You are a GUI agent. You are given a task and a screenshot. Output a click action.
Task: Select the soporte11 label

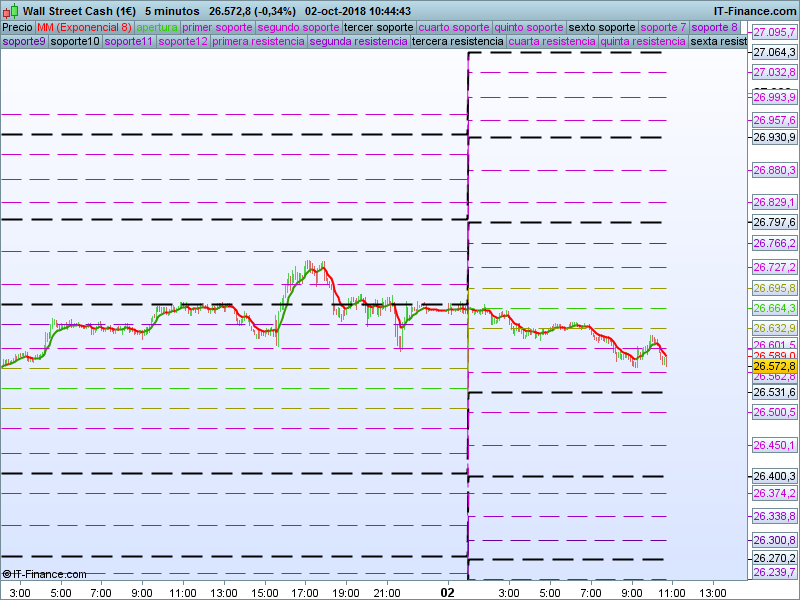(x=129, y=41)
